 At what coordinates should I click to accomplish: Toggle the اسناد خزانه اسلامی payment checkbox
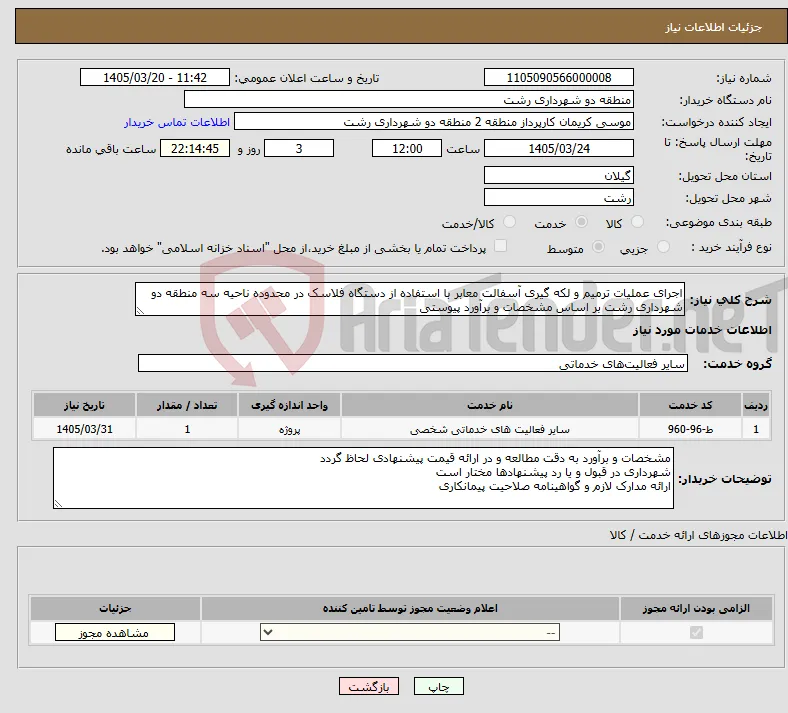tap(500, 246)
